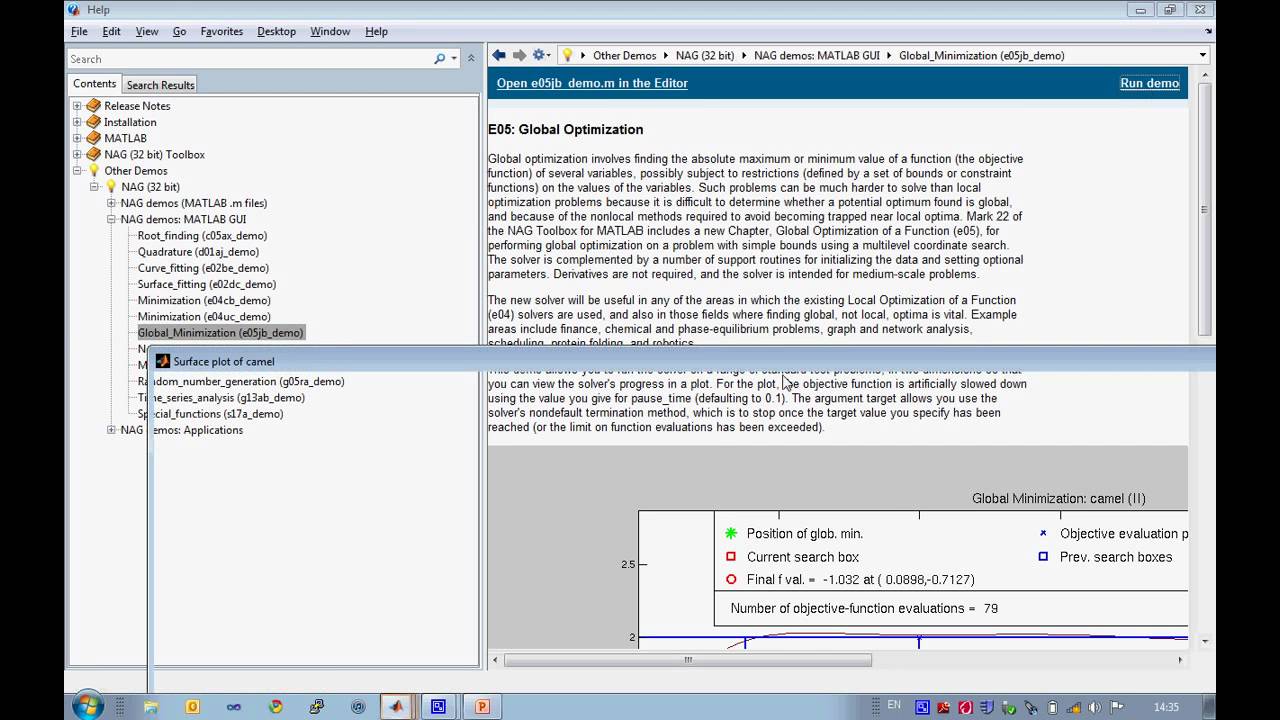
Task: Expand the Installation tree node
Action: tap(77, 122)
